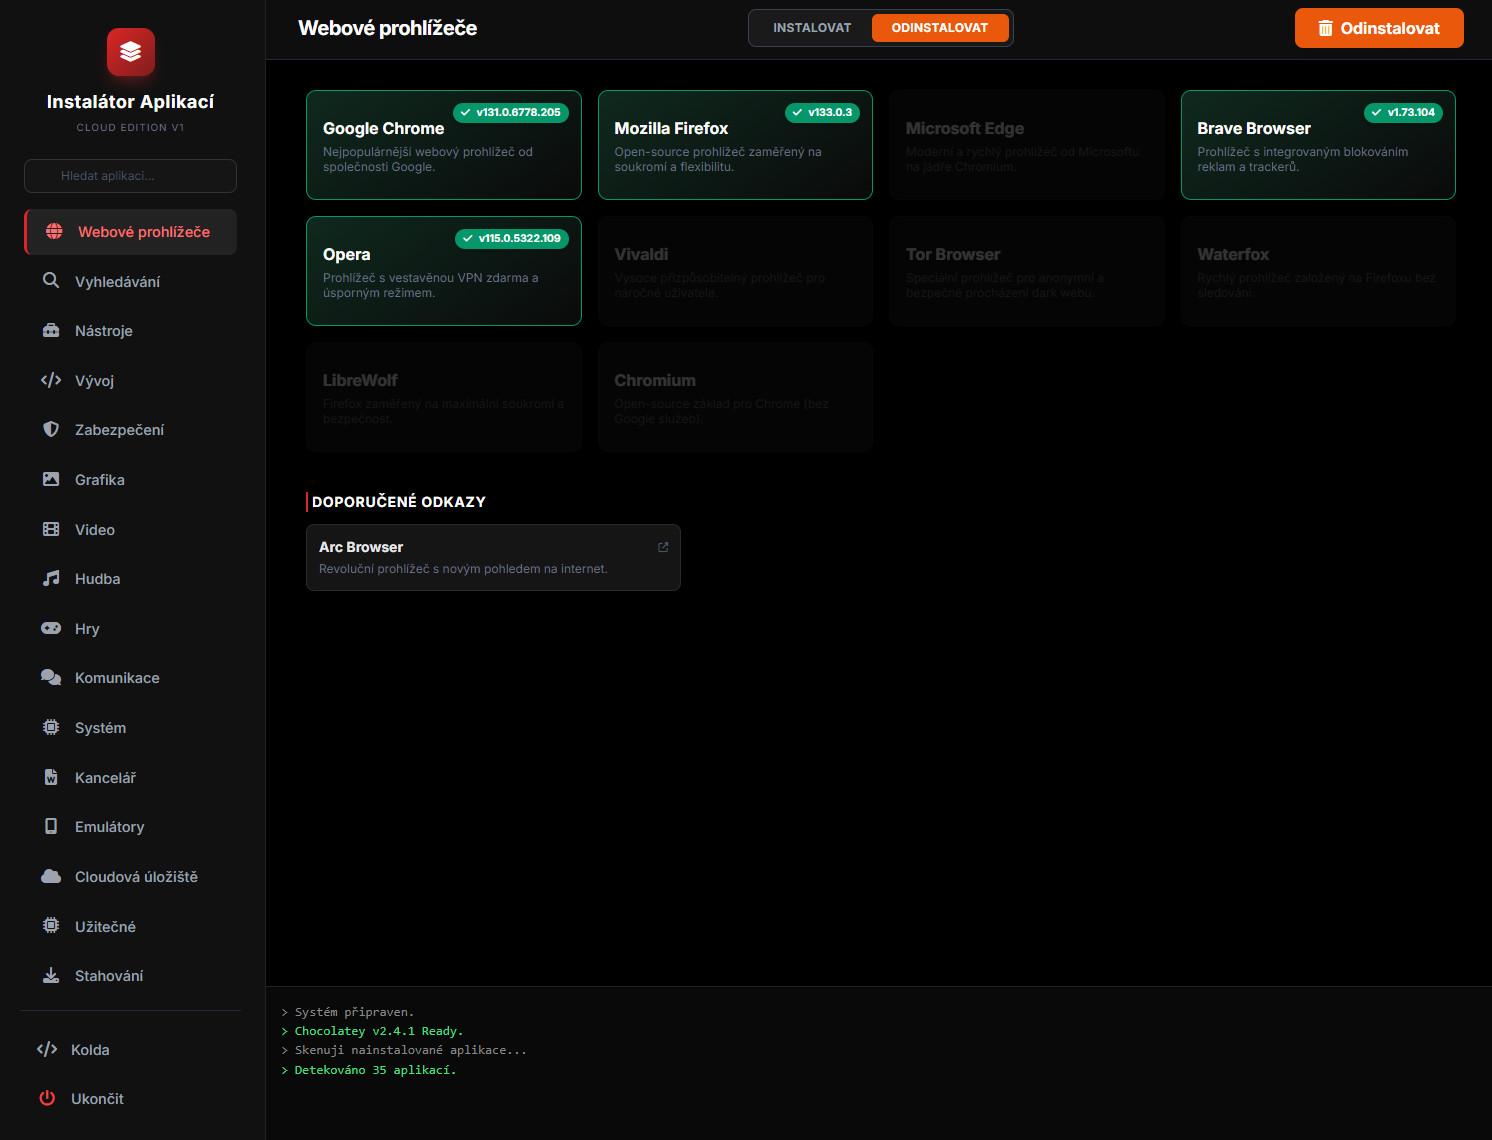Image resolution: width=1492 pixels, height=1140 pixels.
Task: Select the Google Chrome card
Action: (x=444, y=145)
